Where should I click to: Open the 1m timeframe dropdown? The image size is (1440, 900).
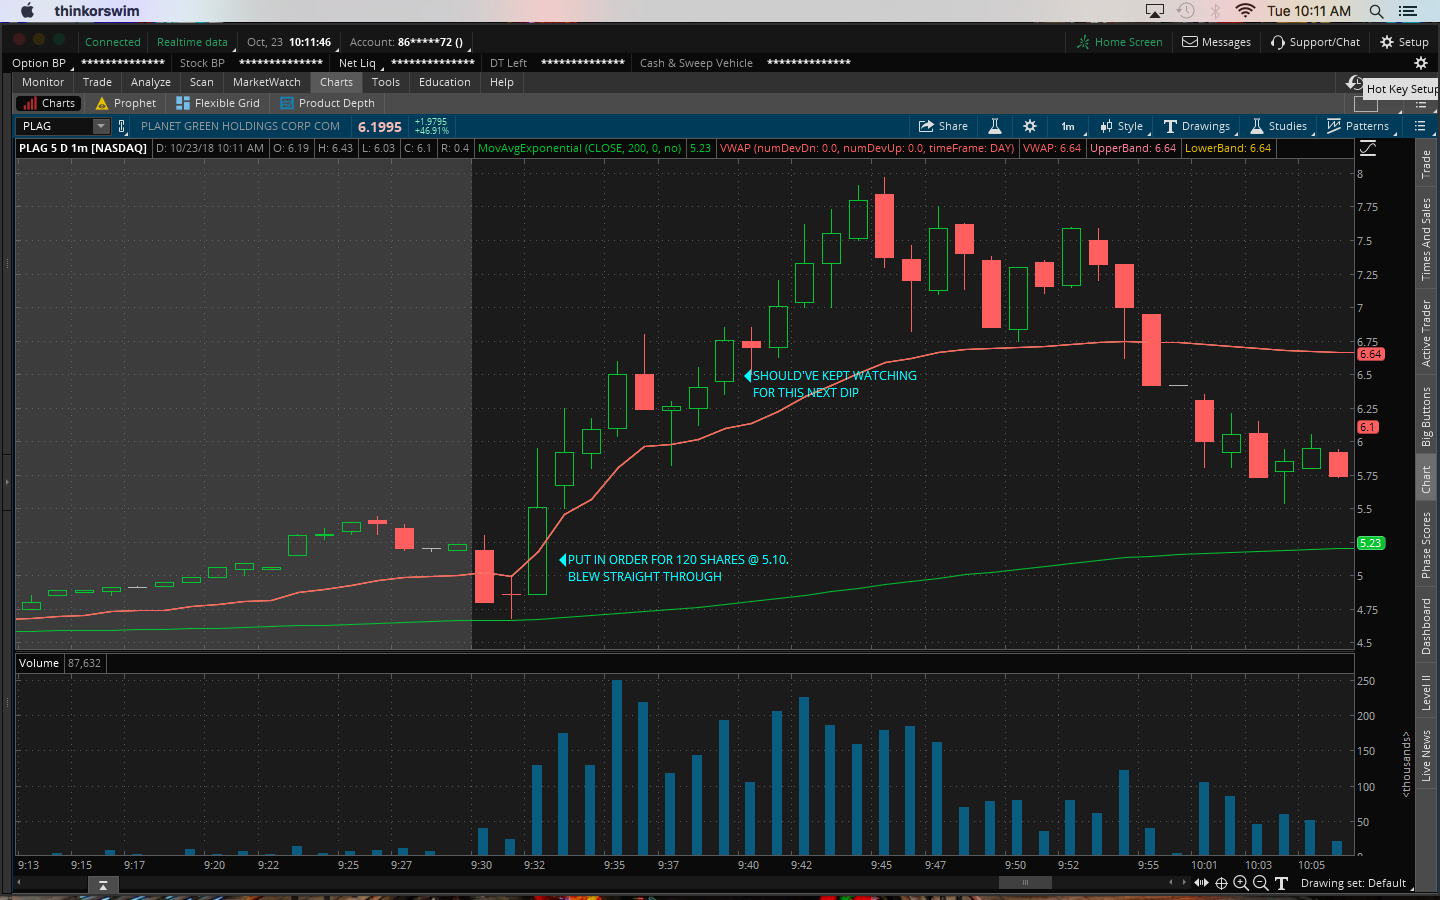click(x=1068, y=126)
